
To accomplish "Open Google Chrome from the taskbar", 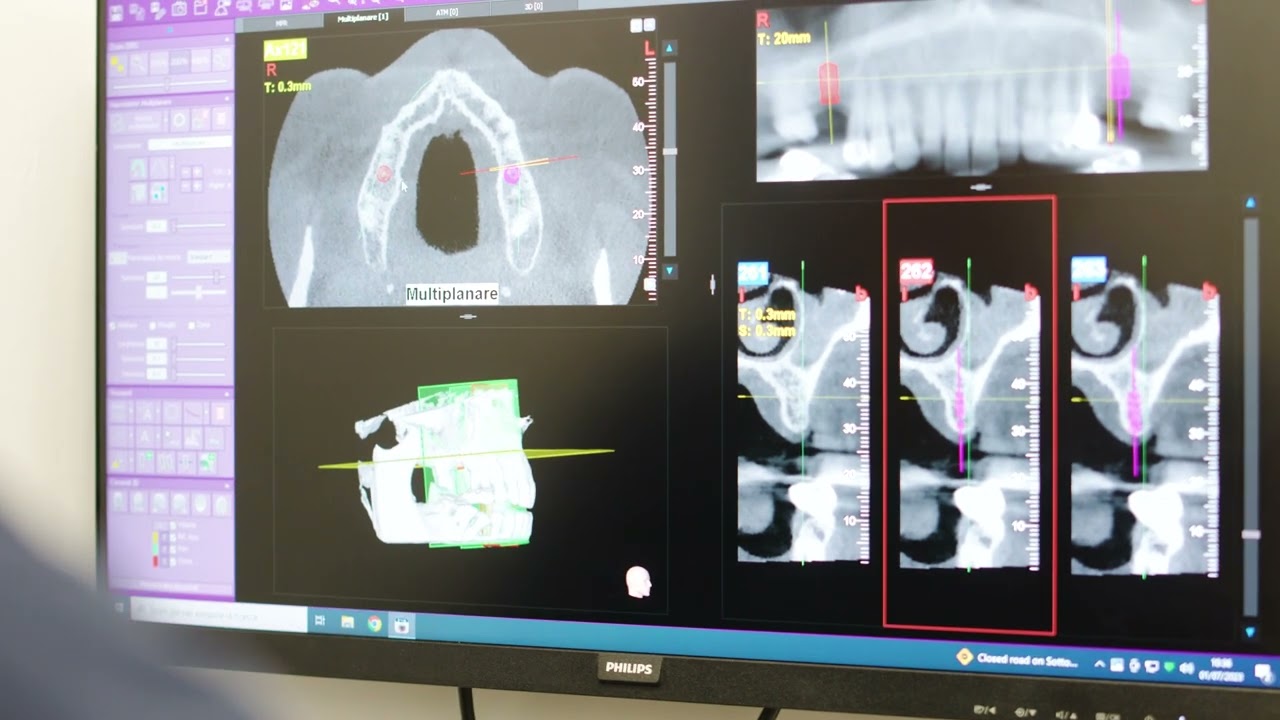I will (x=374, y=624).
